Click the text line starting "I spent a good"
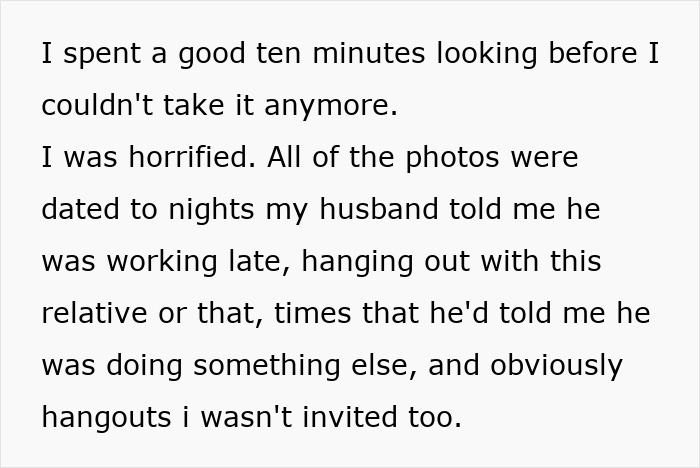 point(350,54)
